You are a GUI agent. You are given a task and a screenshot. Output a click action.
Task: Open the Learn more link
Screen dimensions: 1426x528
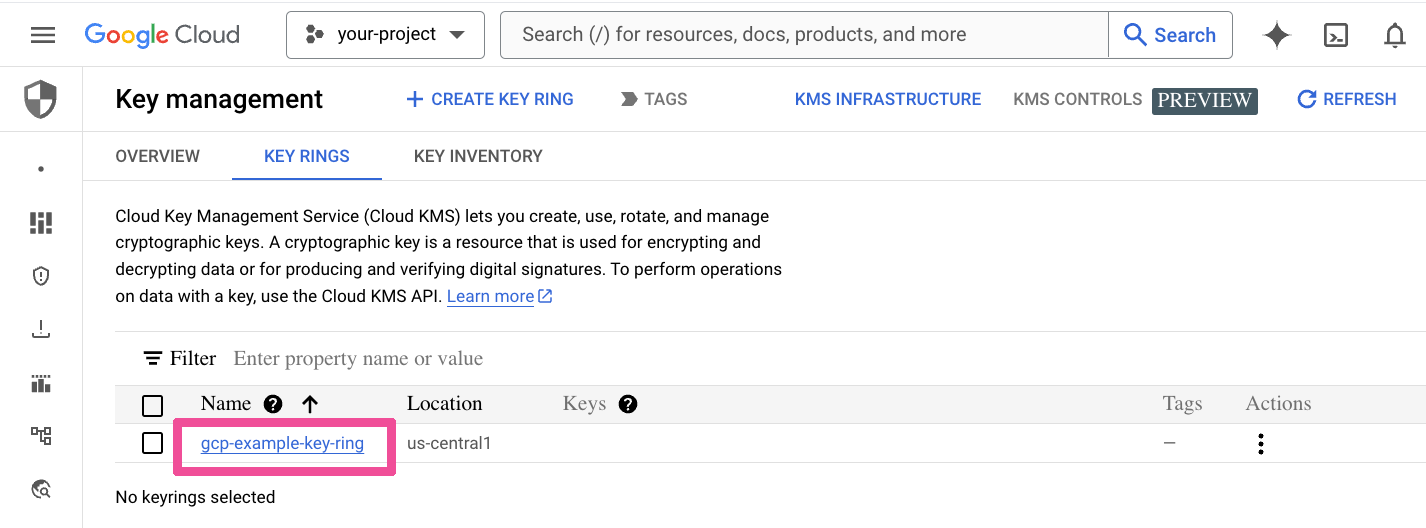[500, 296]
